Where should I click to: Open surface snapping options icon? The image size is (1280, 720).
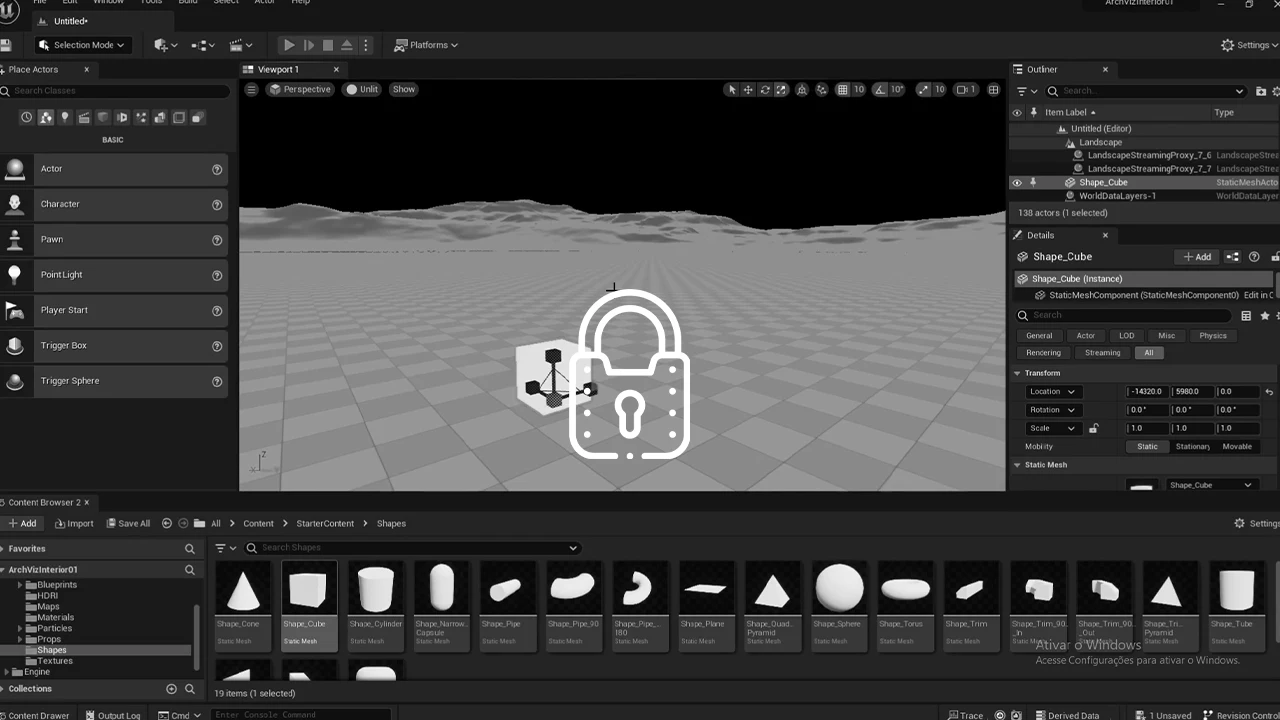point(822,90)
